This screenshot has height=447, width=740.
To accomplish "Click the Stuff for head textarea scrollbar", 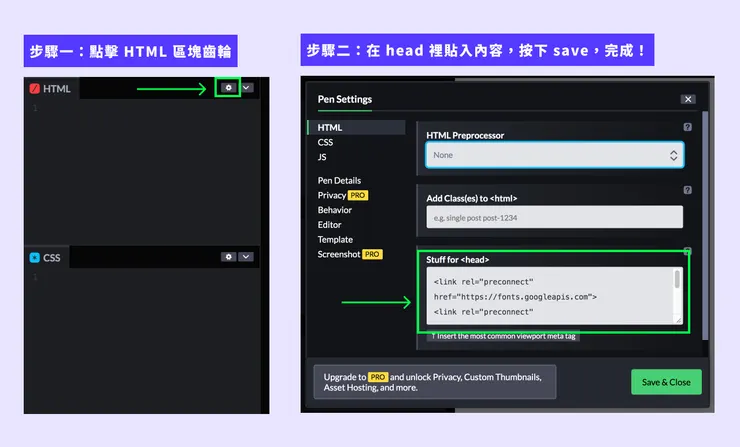I will tap(677, 279).
